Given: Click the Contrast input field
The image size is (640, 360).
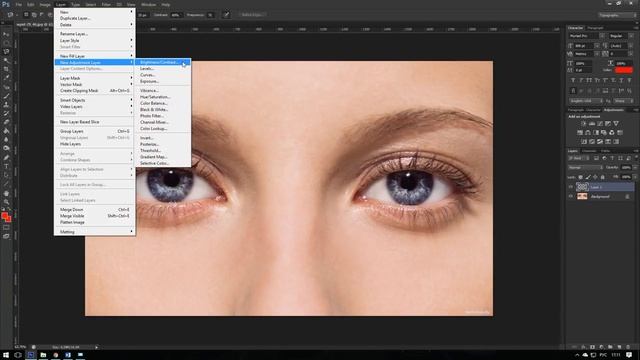Looking at the screenshot, I should [176, 15].
